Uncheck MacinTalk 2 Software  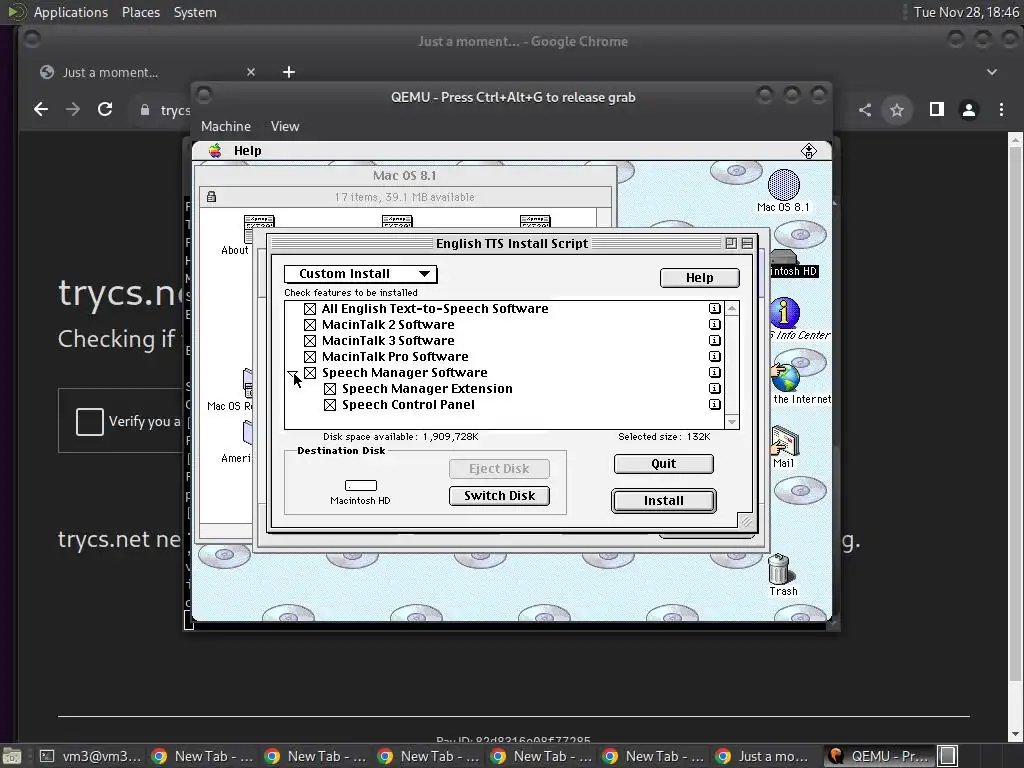point(310,325)
